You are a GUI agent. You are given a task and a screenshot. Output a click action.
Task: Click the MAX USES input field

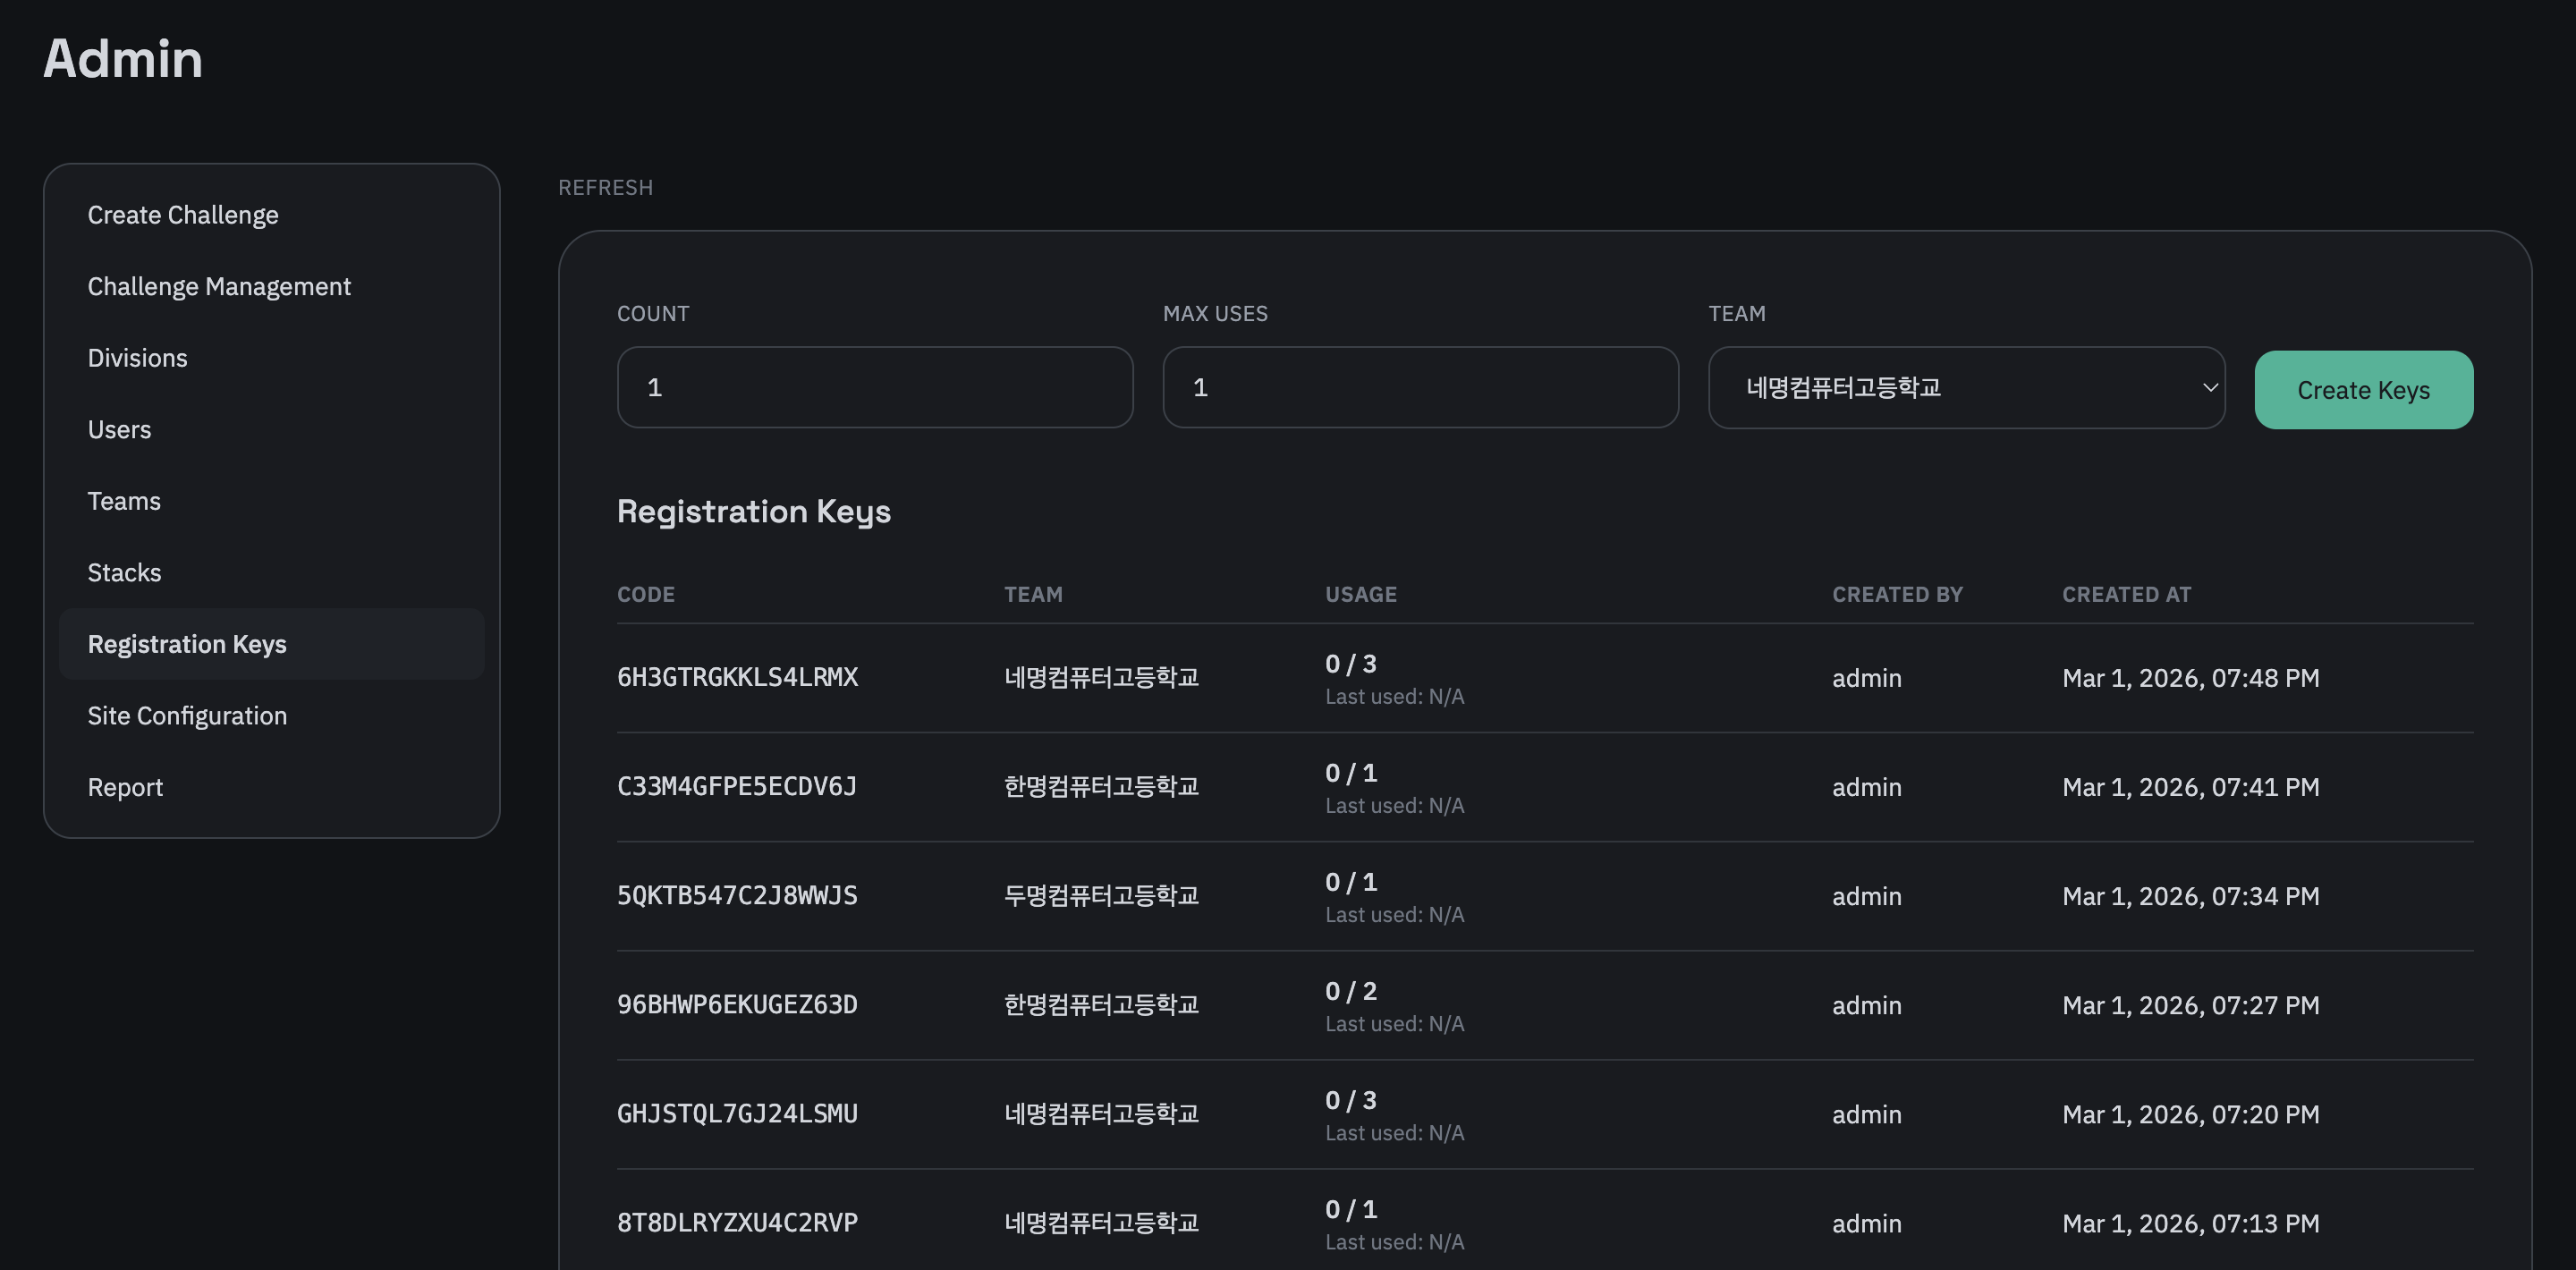tap(1420, 388)
